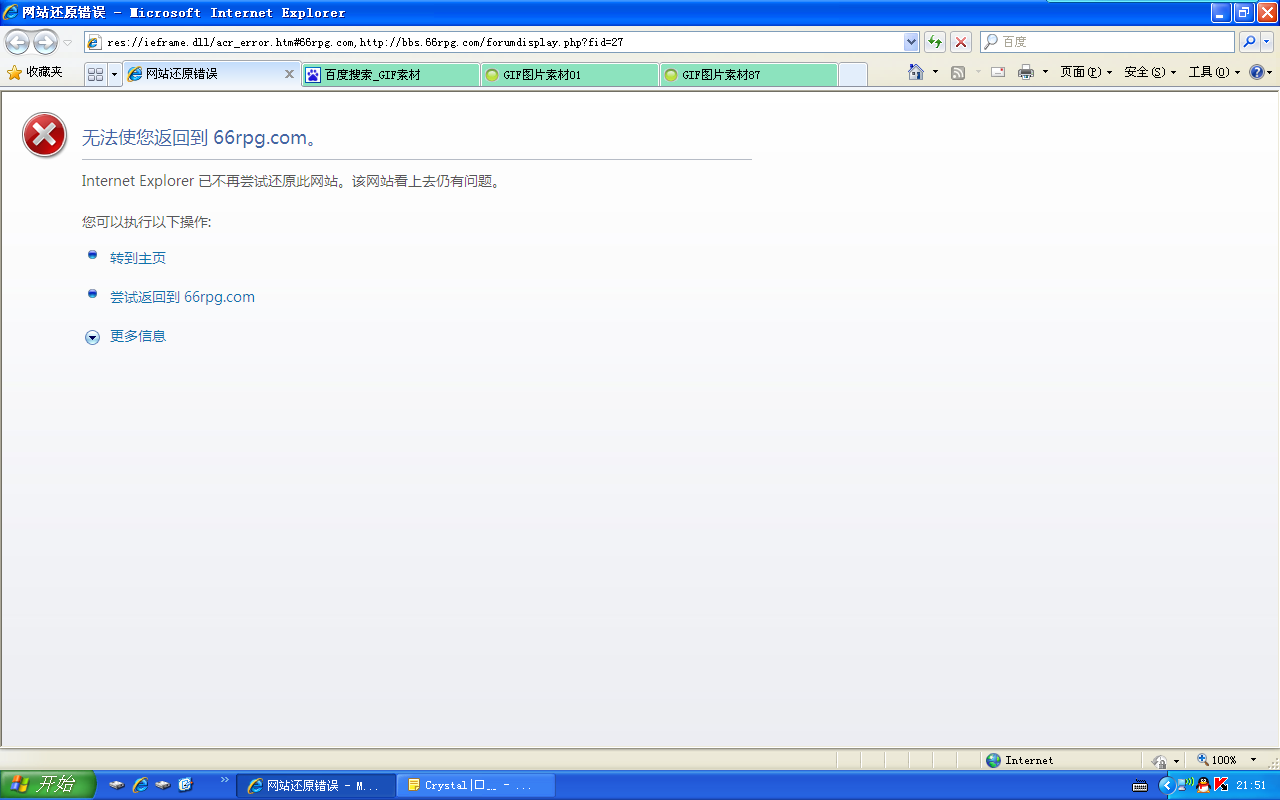Click the Forward navigation arrow
The width and height of the screenshot is (1280, 800).
point(45,42)
